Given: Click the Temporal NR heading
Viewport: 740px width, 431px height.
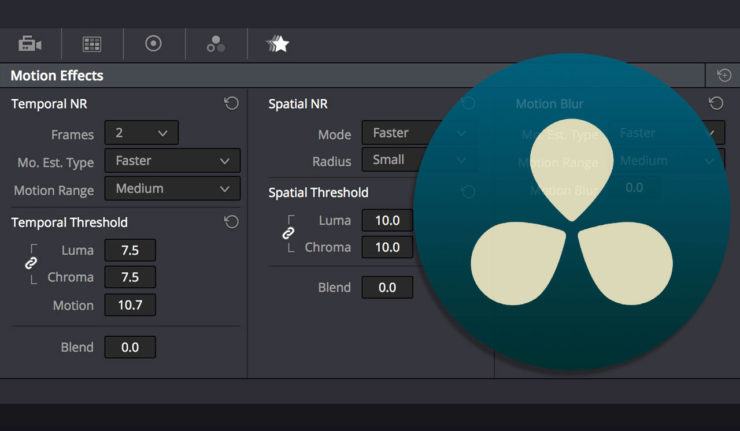Looking at the screenshot, I should pyautogui.click(x=49, y=104).
